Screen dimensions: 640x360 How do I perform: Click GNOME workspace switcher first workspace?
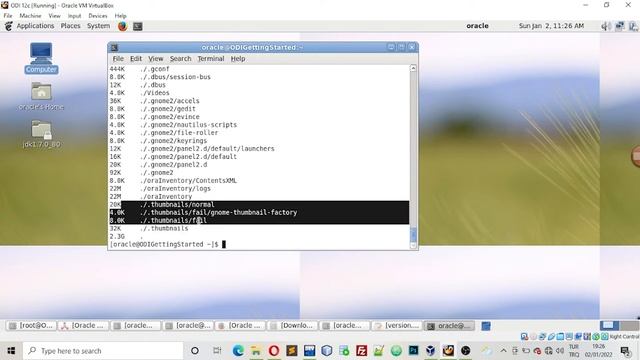608,325
